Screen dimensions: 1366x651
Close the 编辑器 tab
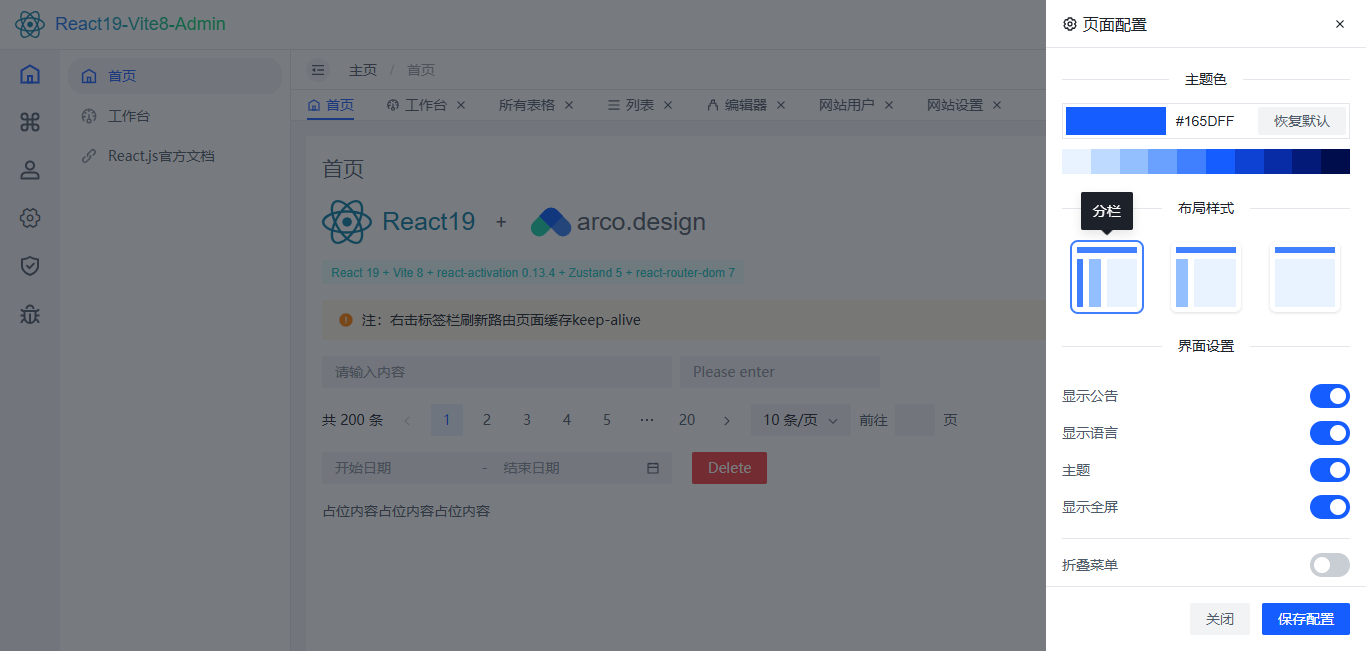pyautogui.click(x=781, y=105)
